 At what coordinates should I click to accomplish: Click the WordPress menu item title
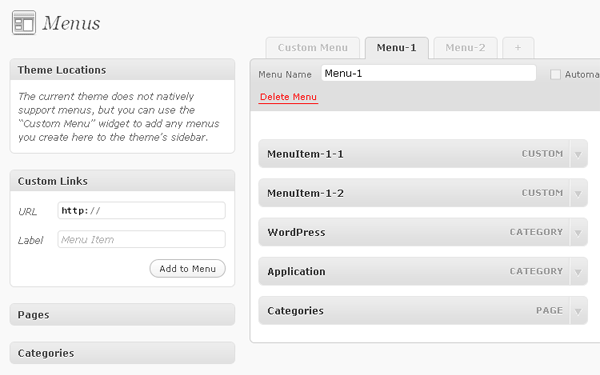pos(297,232)
